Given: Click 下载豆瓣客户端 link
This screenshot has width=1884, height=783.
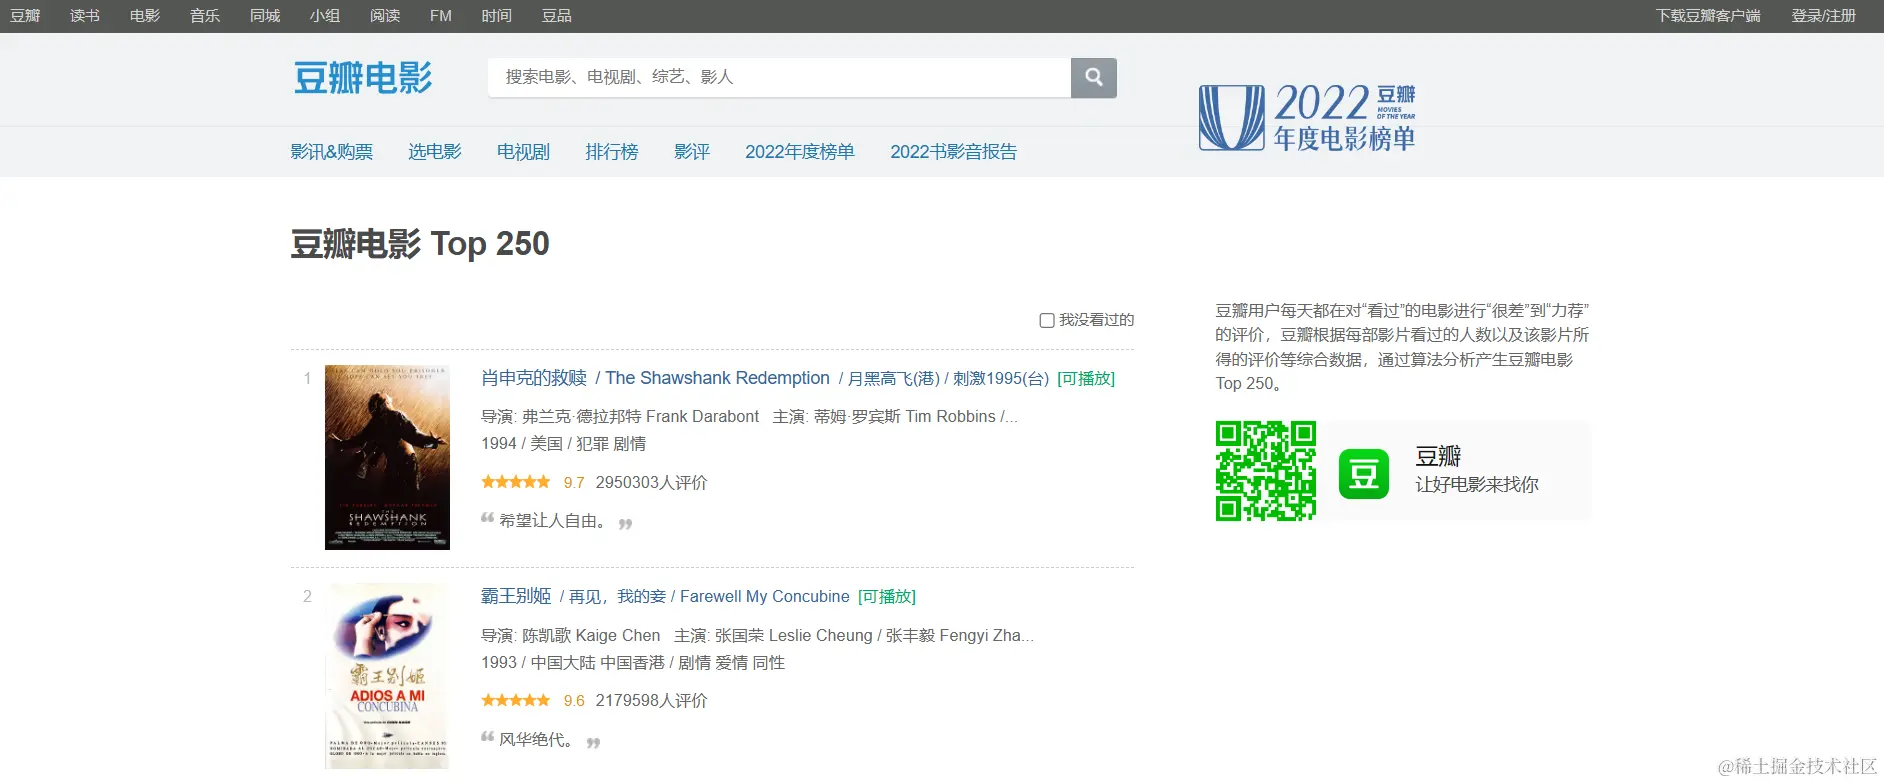Looking at the screenshot, I should (1708, 16).
